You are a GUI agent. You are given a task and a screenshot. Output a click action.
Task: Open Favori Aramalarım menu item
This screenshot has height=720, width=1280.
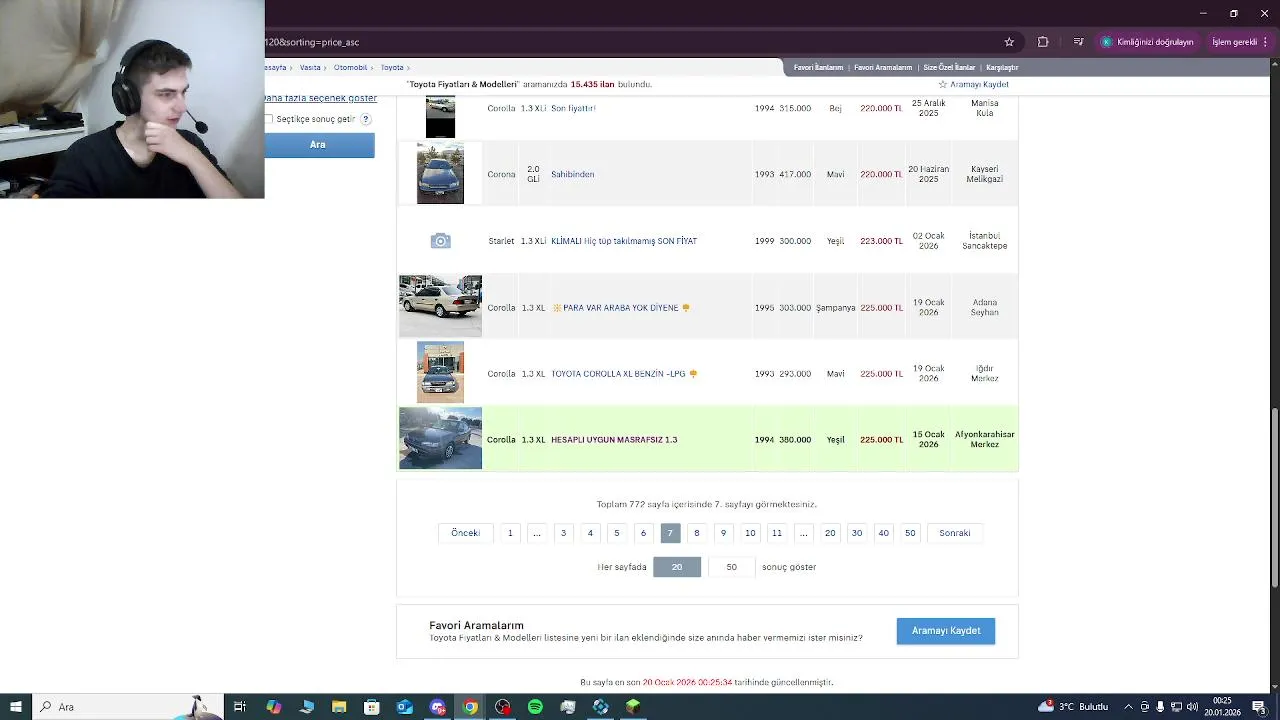click(x=883, y=67)
